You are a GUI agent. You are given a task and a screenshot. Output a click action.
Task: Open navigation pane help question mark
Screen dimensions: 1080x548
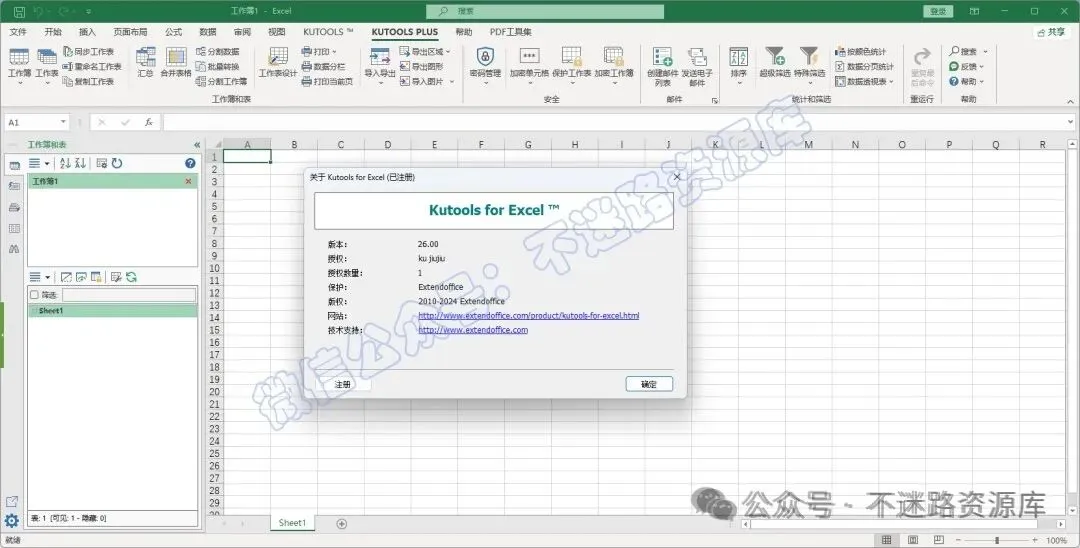(x=190, y=163)
